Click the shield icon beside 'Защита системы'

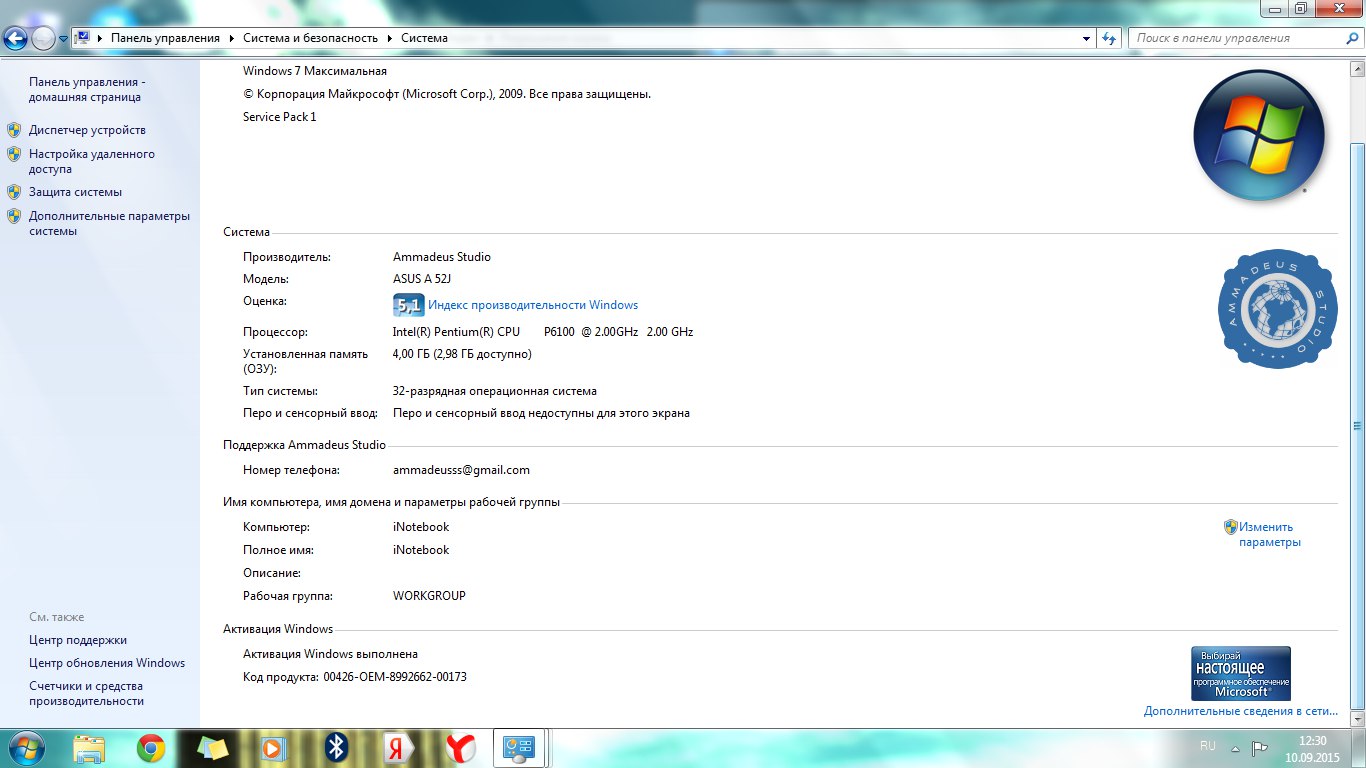click(14, 192)
